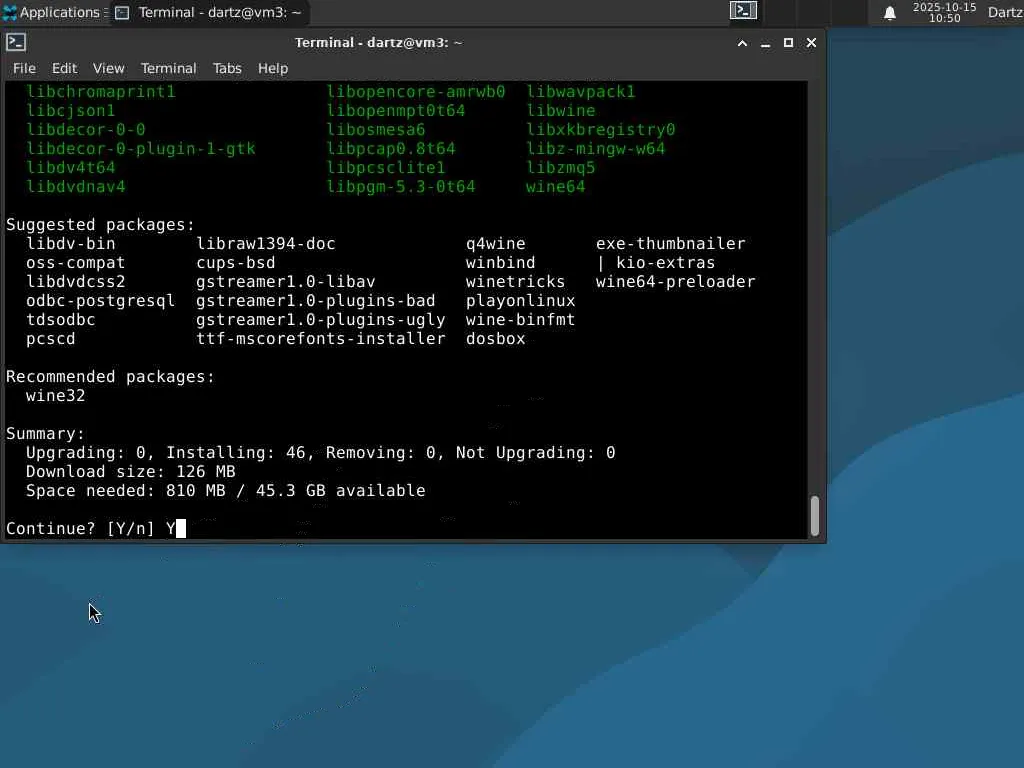1024x768 pixels.
Task: Click 'wine-binfmt' package name
Action: pos(520,319)
